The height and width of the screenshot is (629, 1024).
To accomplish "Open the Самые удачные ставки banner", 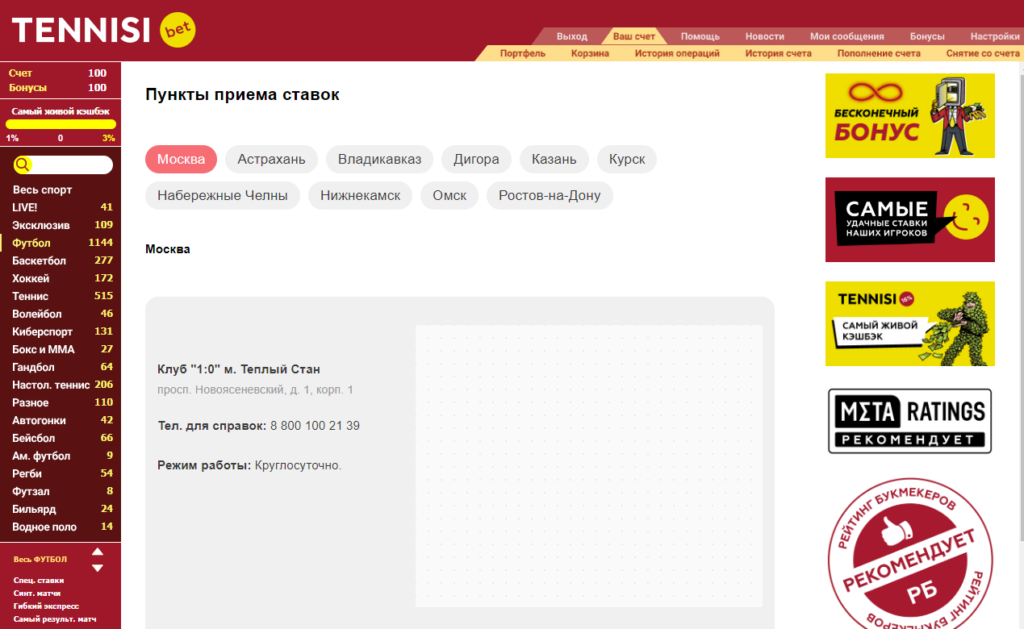I will tap(910, 219).
